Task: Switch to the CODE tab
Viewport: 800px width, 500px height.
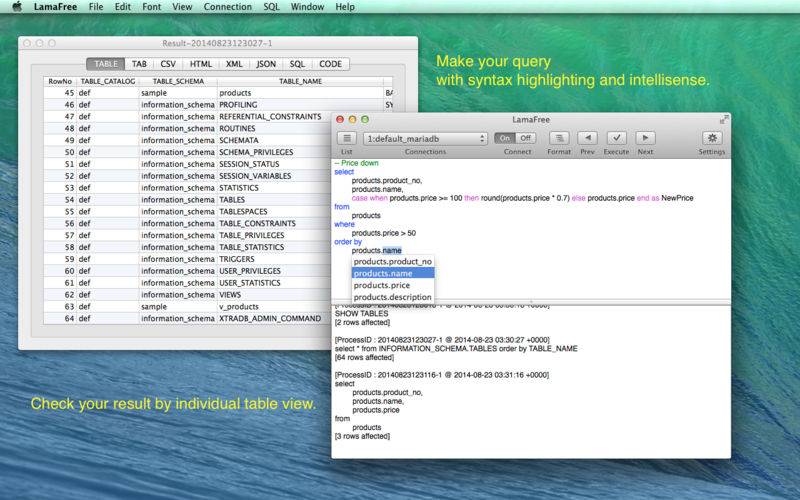Action: [x=331, y=64]
